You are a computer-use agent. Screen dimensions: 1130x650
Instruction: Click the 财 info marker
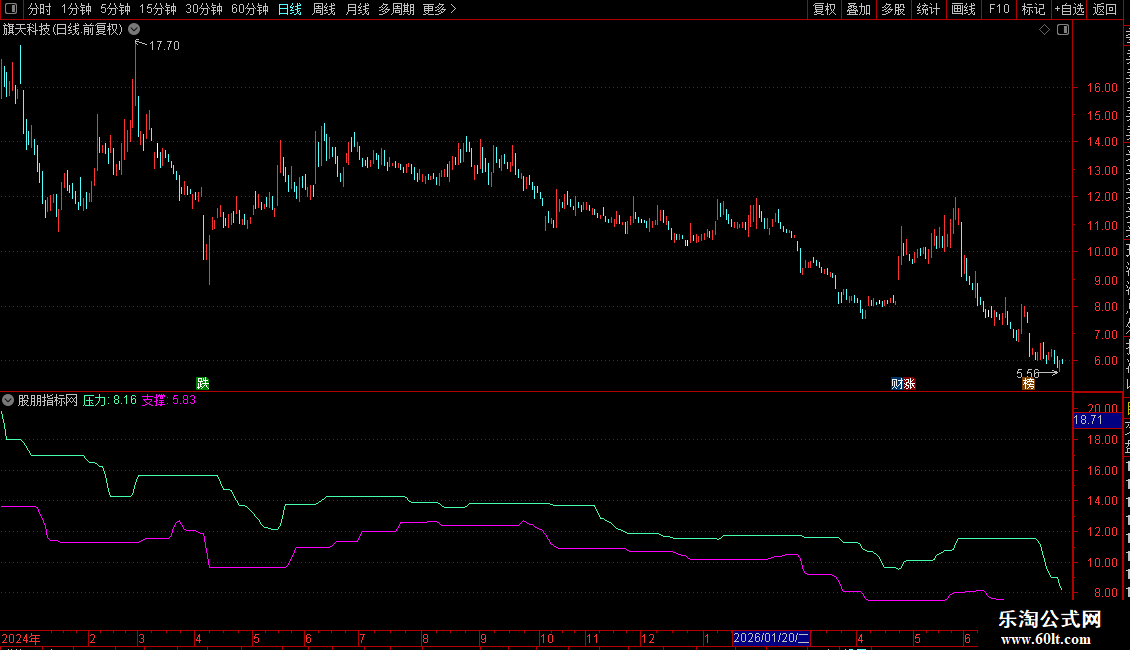(897, 383)
